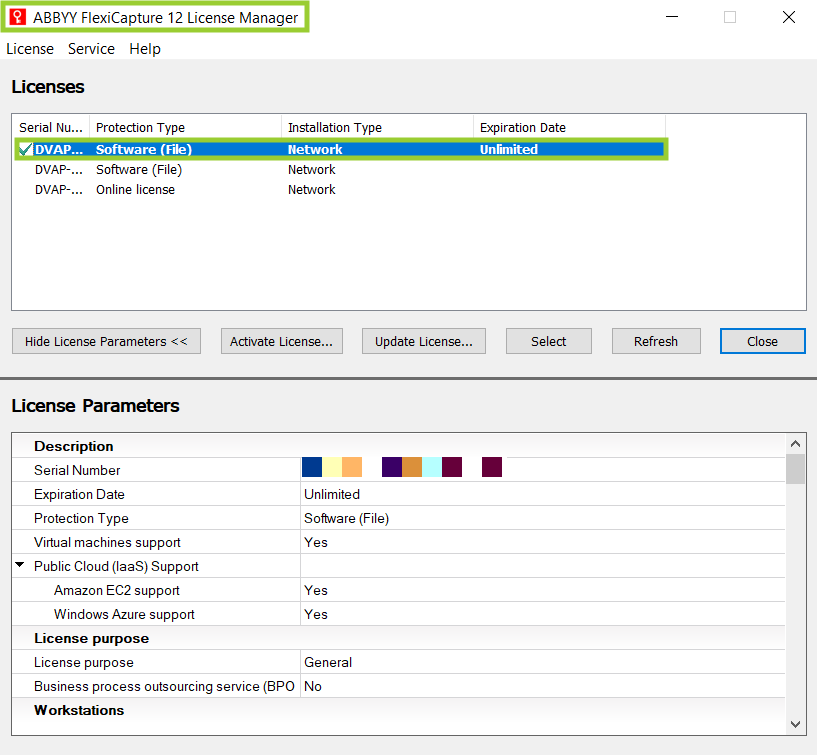The height and width of the screenshot is (755, 817).
Task: Sort by Protection Type column header
Action: tap(185, 128)
